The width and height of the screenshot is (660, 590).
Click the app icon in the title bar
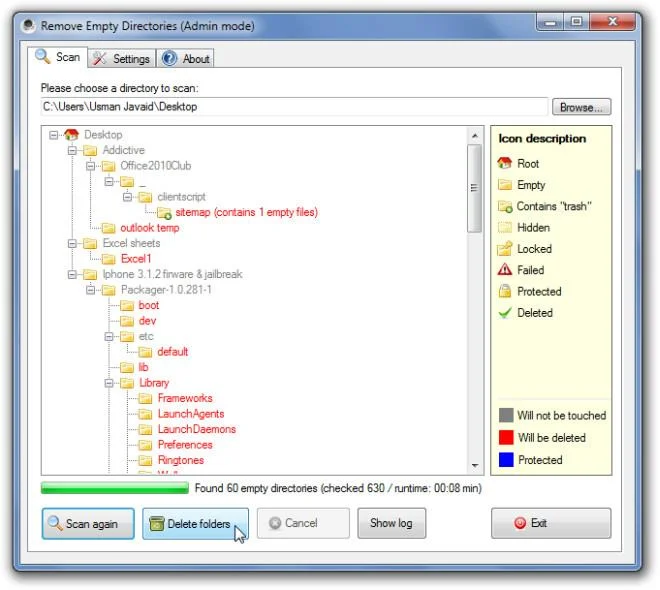click(28, 26)
